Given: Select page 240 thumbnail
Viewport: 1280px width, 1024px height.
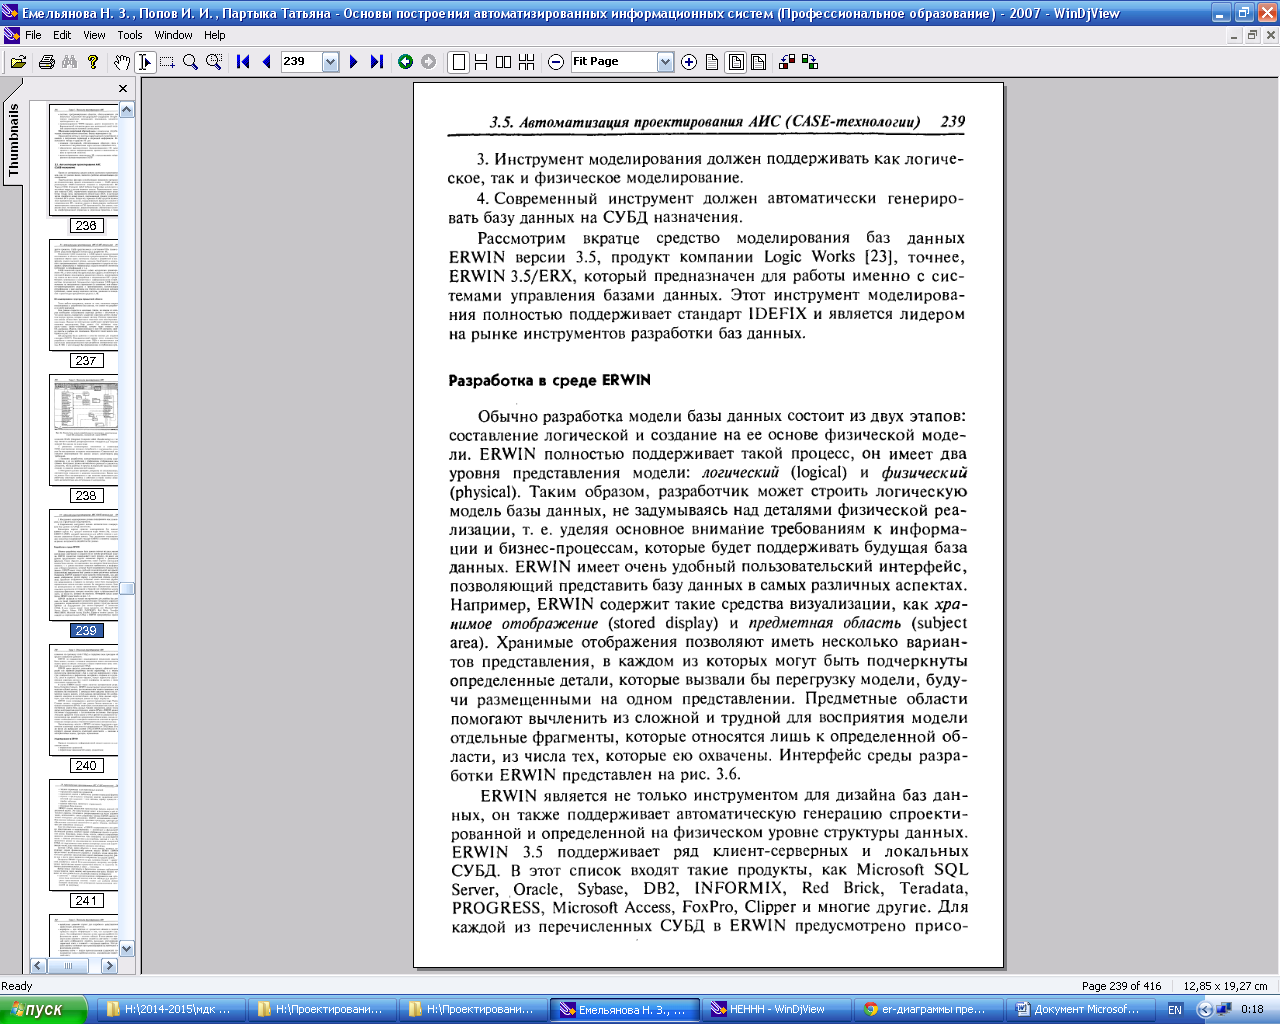Looking at the screenshot, I should (86, 701).
